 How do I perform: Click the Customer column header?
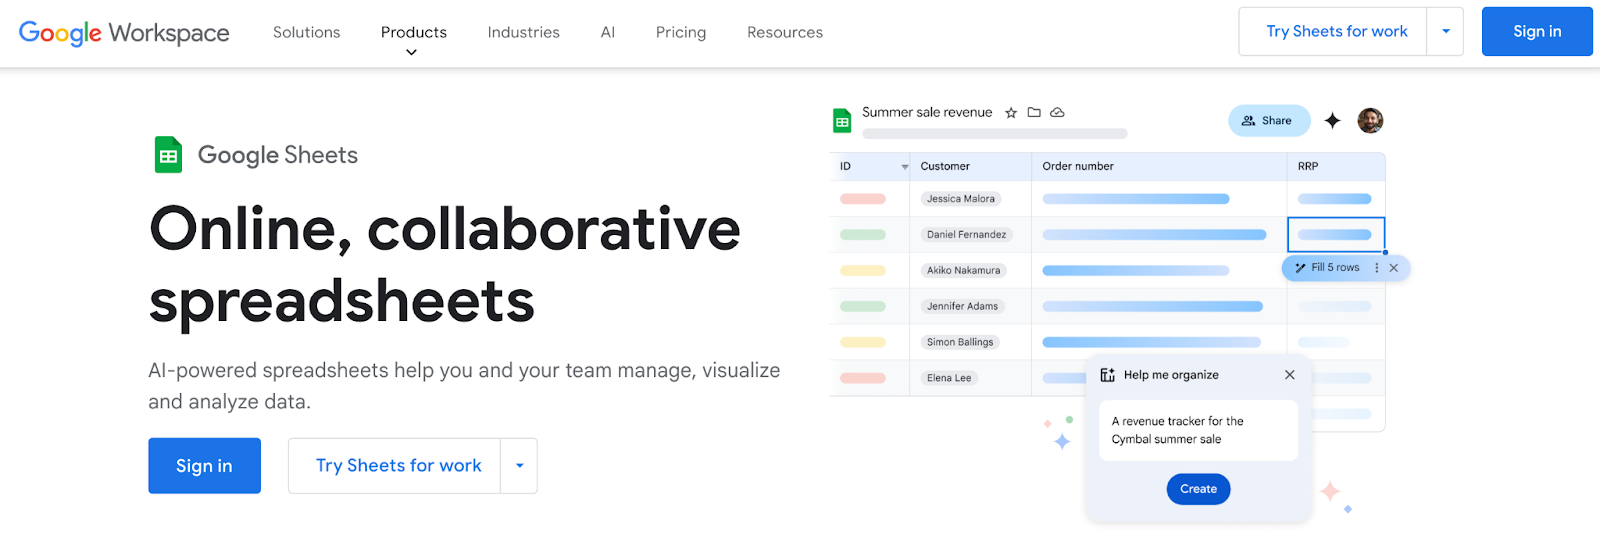pyautogui.click(x=945, y=166)
